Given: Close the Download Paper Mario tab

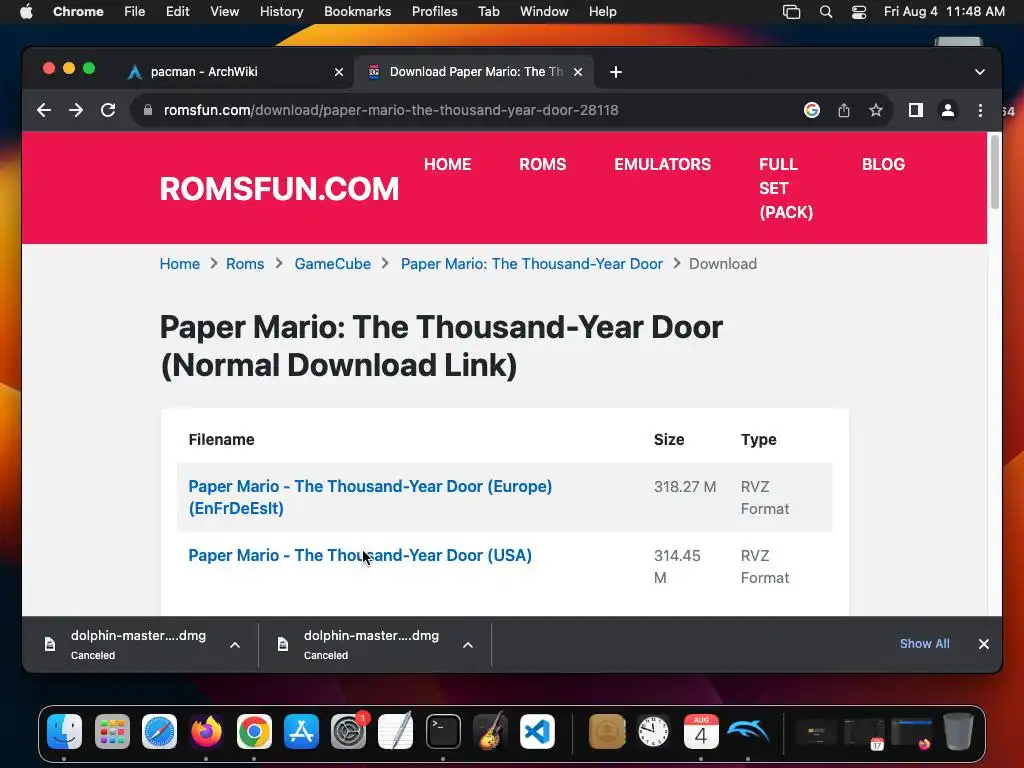Looking at the screenshot, I should click(578, 72).
